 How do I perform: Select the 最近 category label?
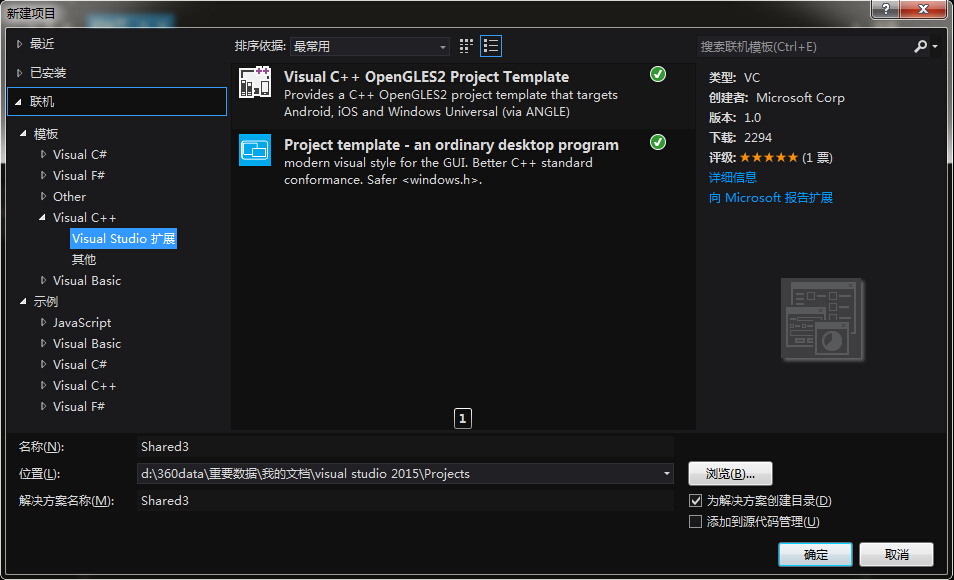tap(42, 44)
